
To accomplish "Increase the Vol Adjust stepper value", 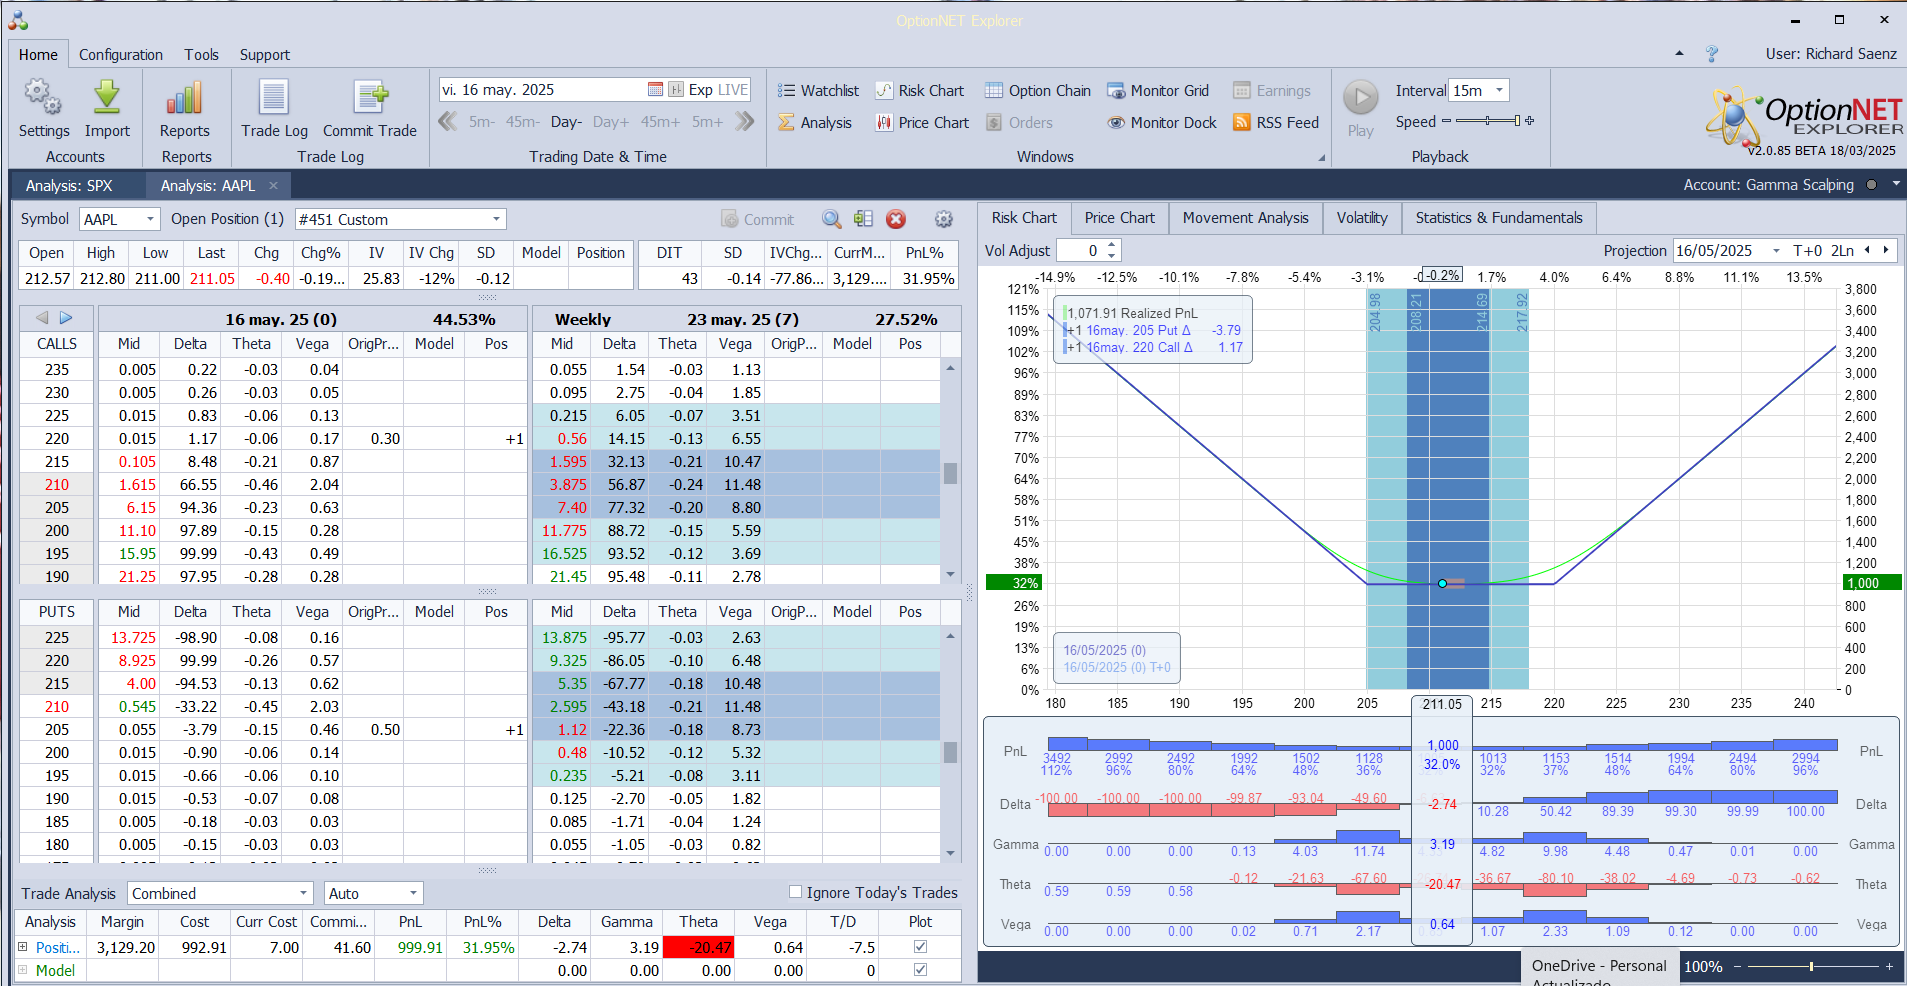I will click(1112, 245).
